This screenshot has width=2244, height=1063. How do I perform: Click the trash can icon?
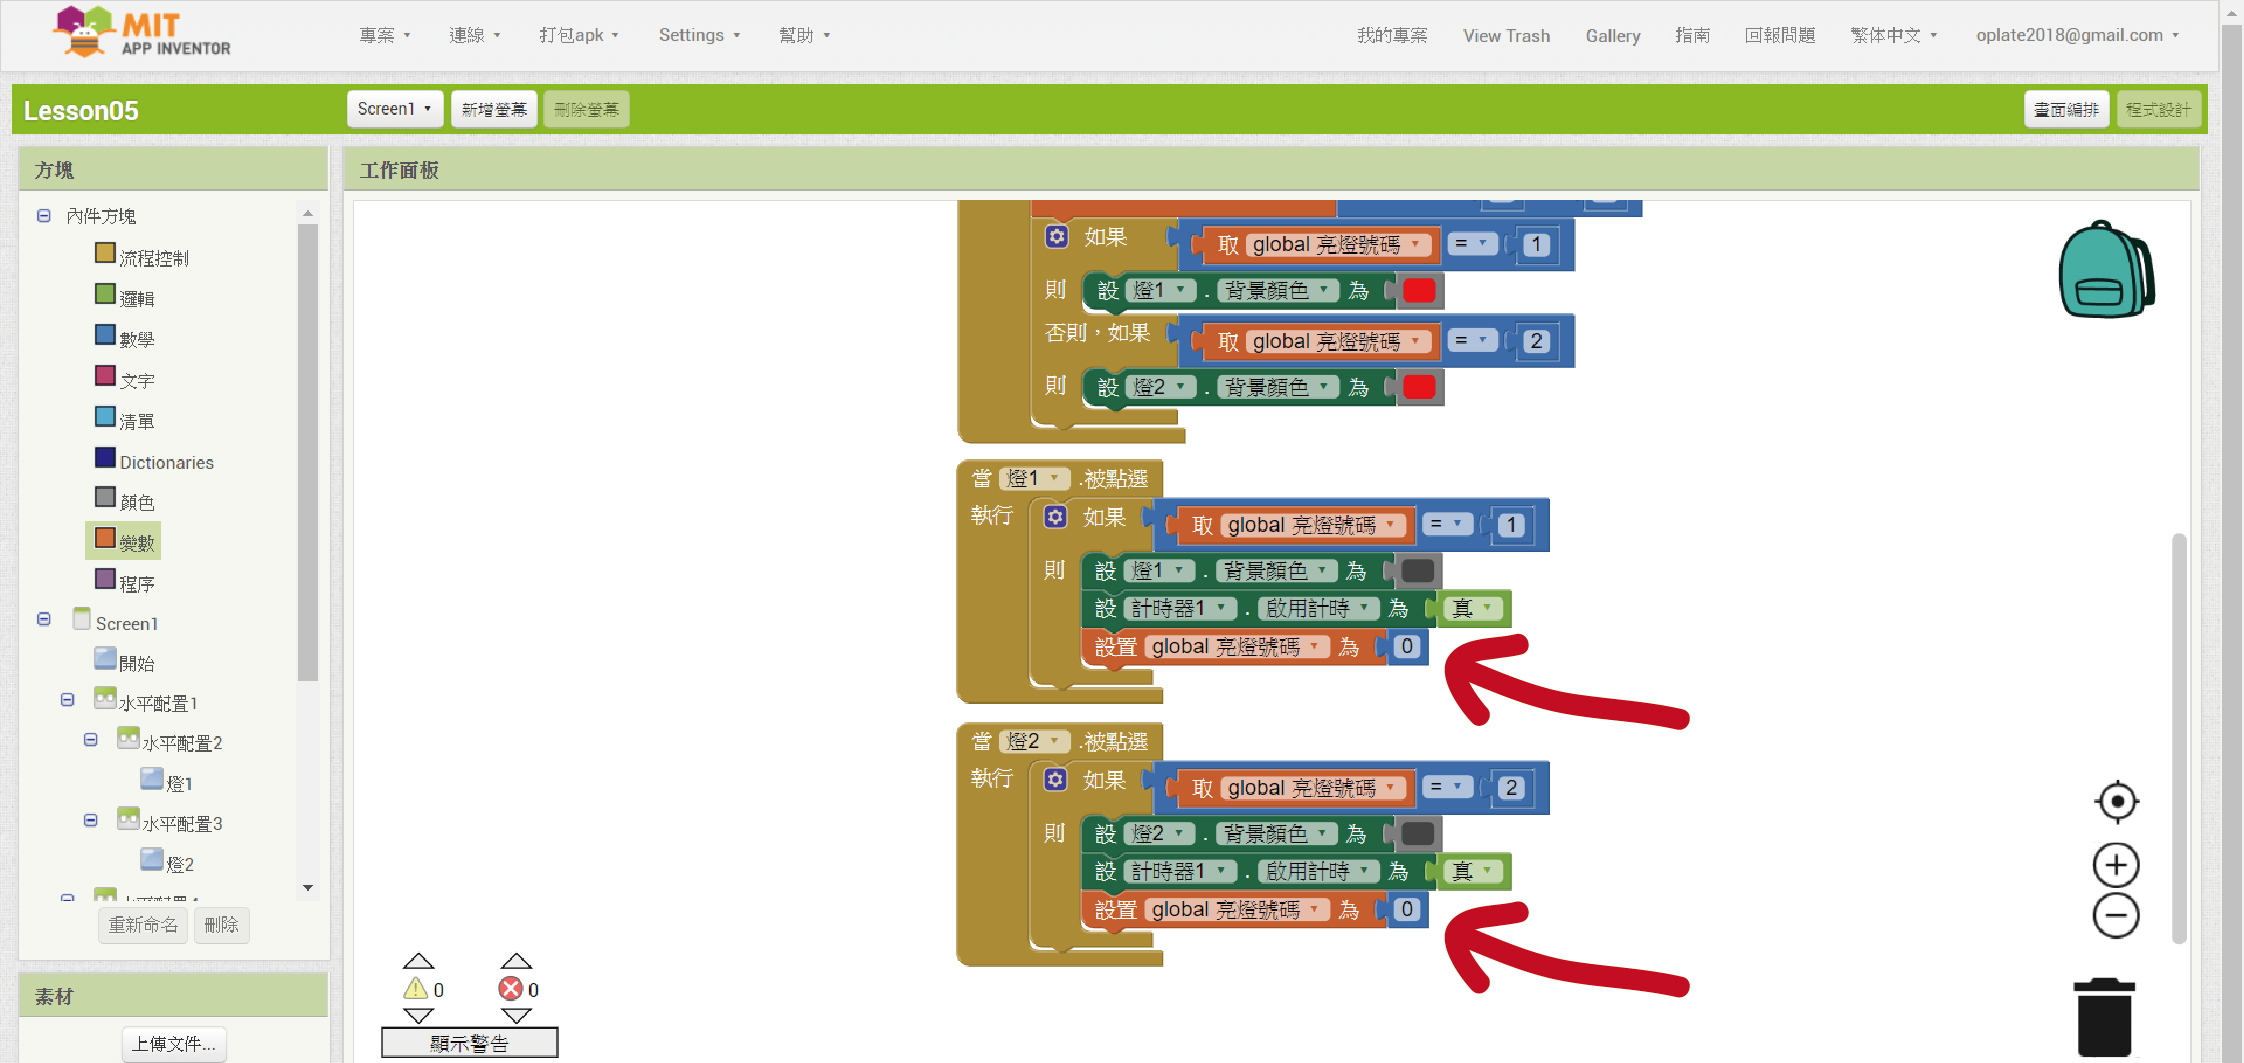pyautogui.click(x=2104, y=1018)
